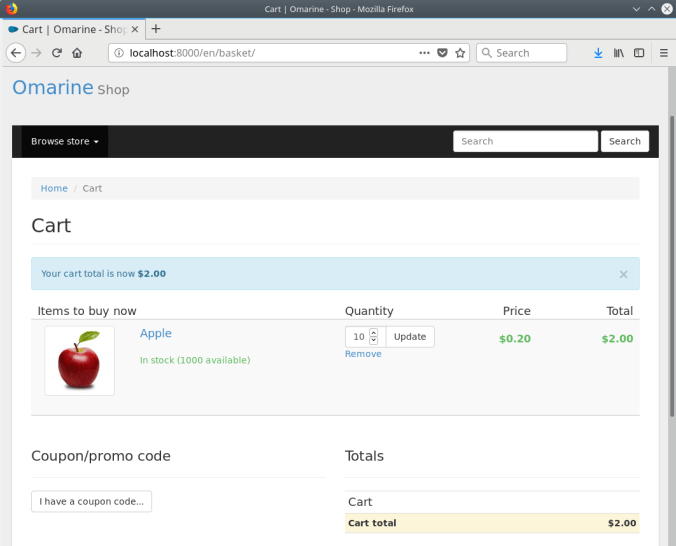The image size is (676, 546).
Task: Bookmark this page with the star icon
Action: (460, 53)
